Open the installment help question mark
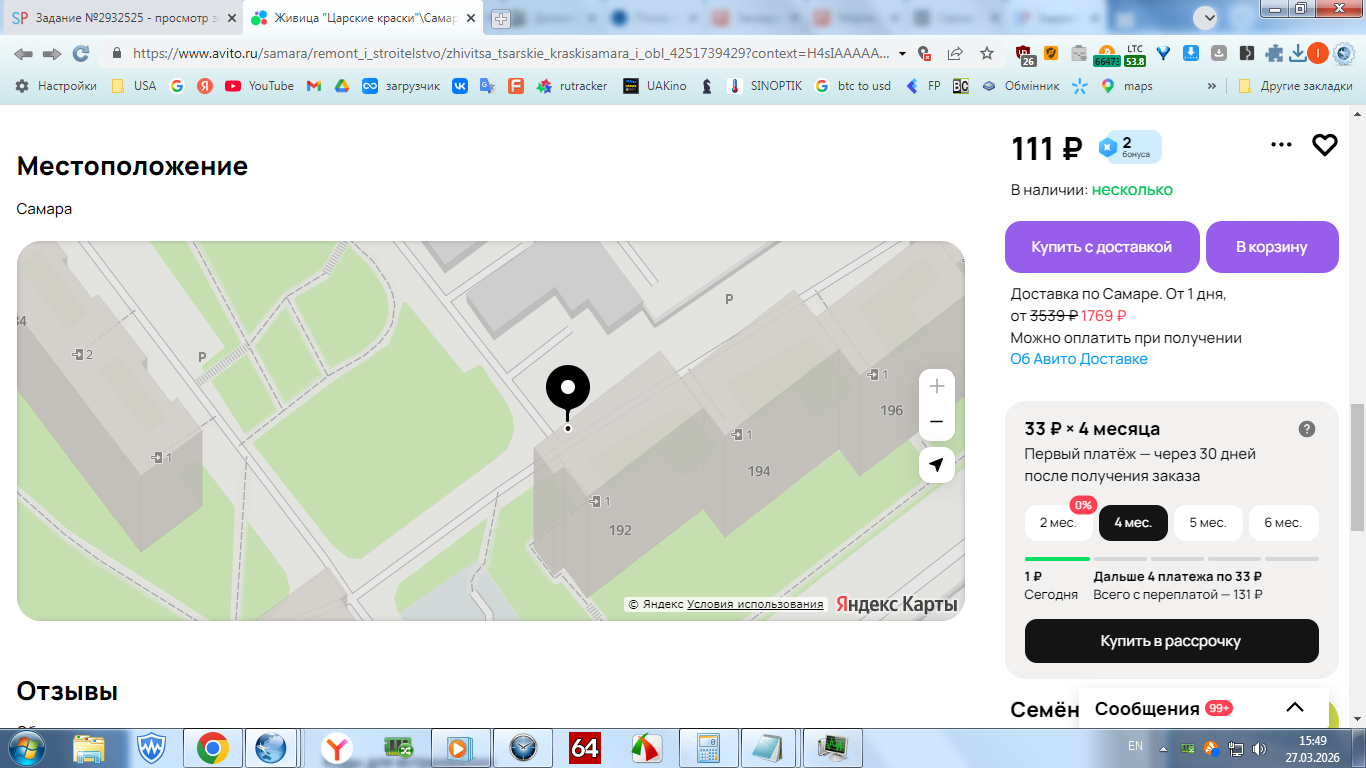 [1307, 429]
